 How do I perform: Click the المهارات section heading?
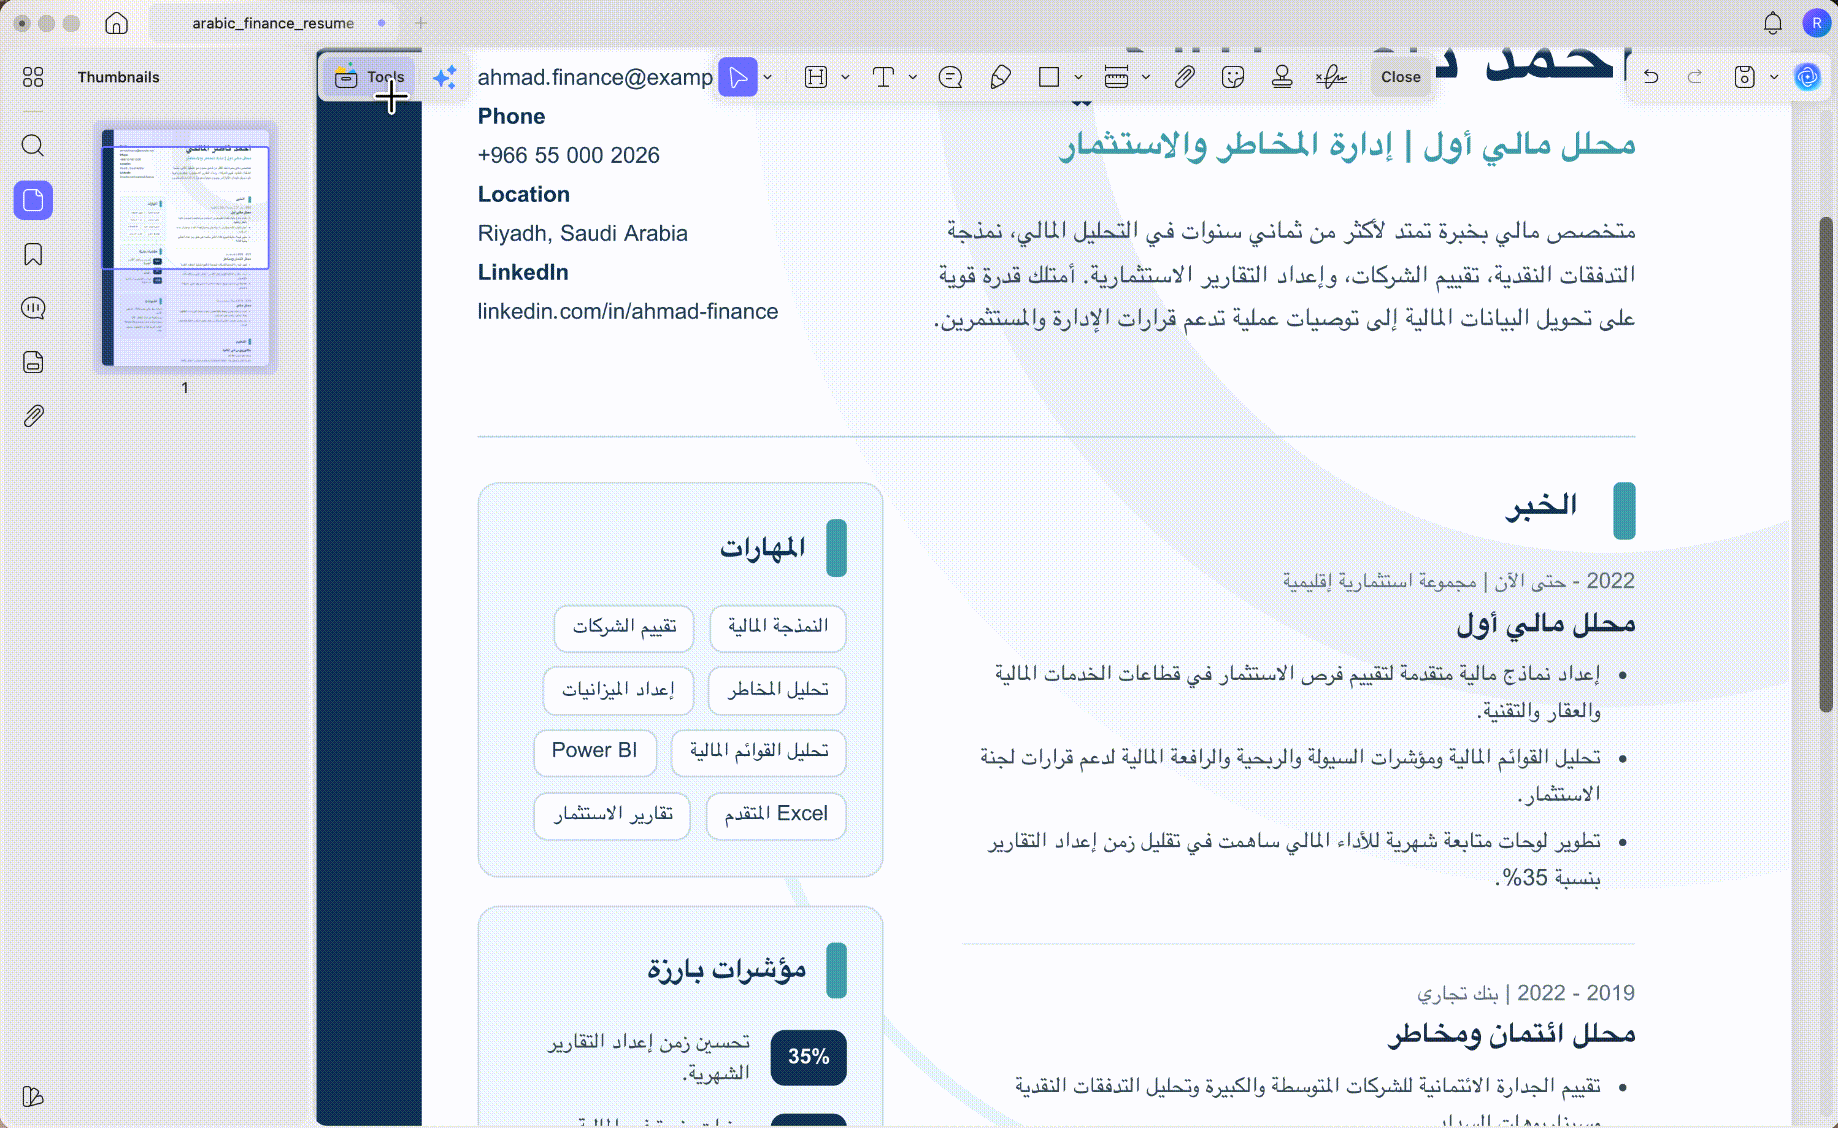tap(762, 548)
